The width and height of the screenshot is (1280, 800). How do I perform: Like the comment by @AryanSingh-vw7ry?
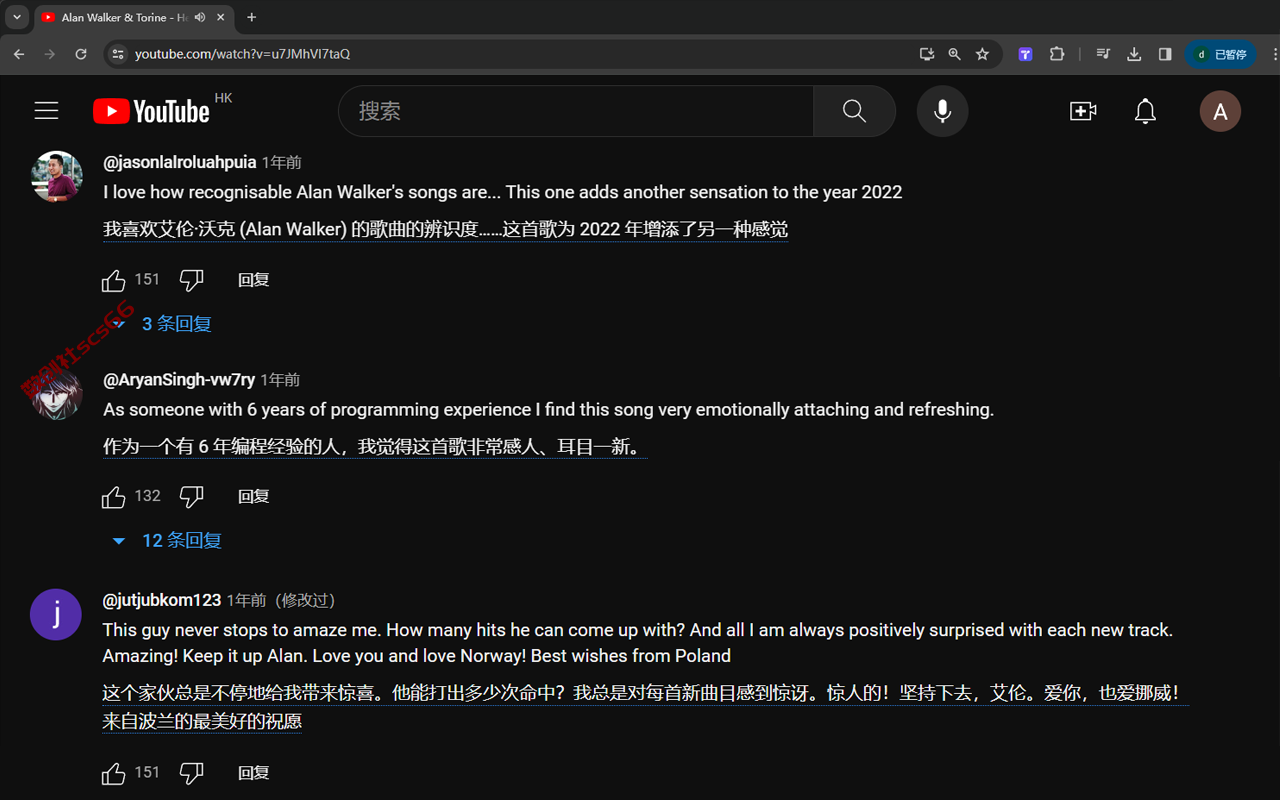coord(114,497)
